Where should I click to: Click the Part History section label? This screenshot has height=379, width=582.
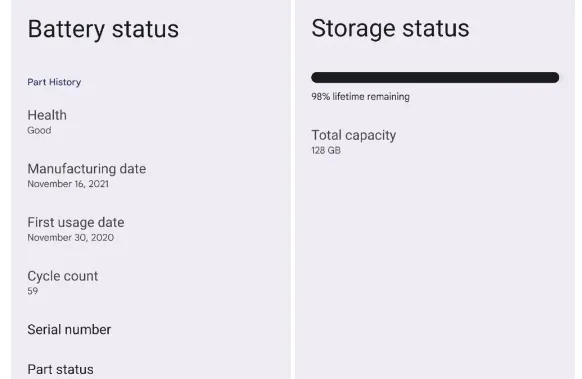(x=54, y=82)
